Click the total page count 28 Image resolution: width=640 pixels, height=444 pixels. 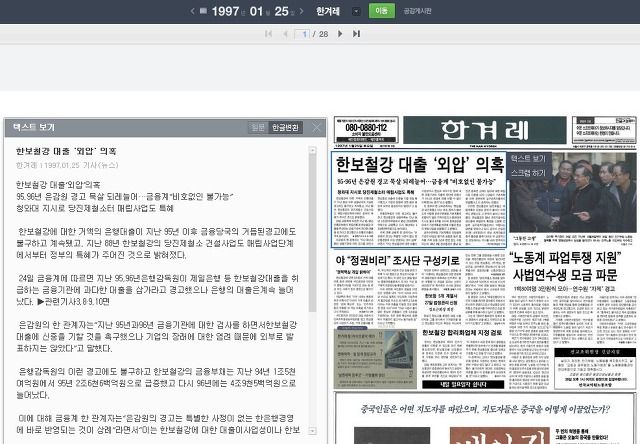[323, 34]
